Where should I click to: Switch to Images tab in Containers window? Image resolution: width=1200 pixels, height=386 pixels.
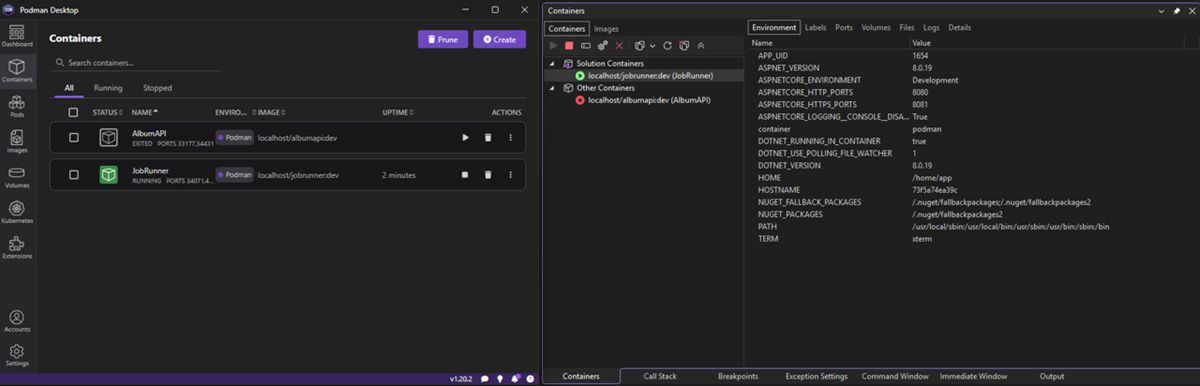click(607, 29)
